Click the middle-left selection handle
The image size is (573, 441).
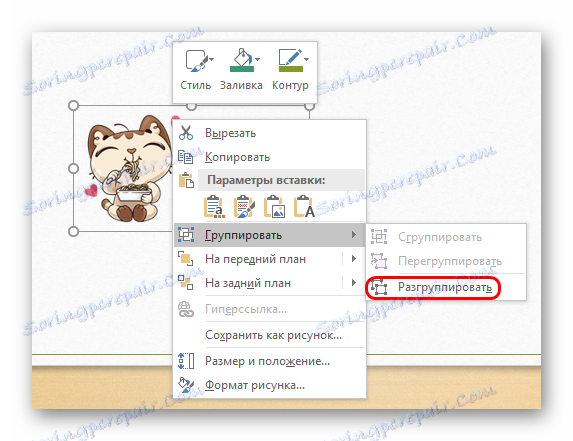pos(73,168)
